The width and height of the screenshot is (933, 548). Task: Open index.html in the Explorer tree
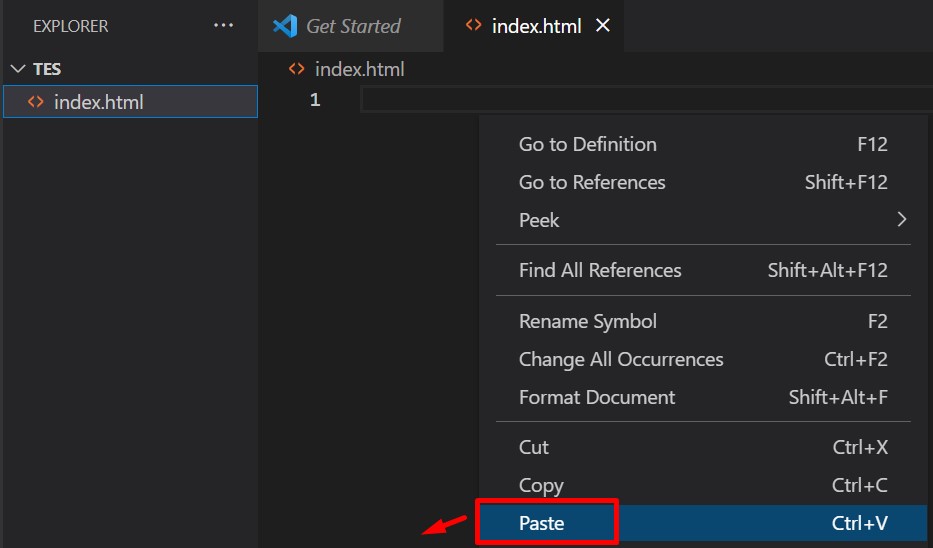98,102
